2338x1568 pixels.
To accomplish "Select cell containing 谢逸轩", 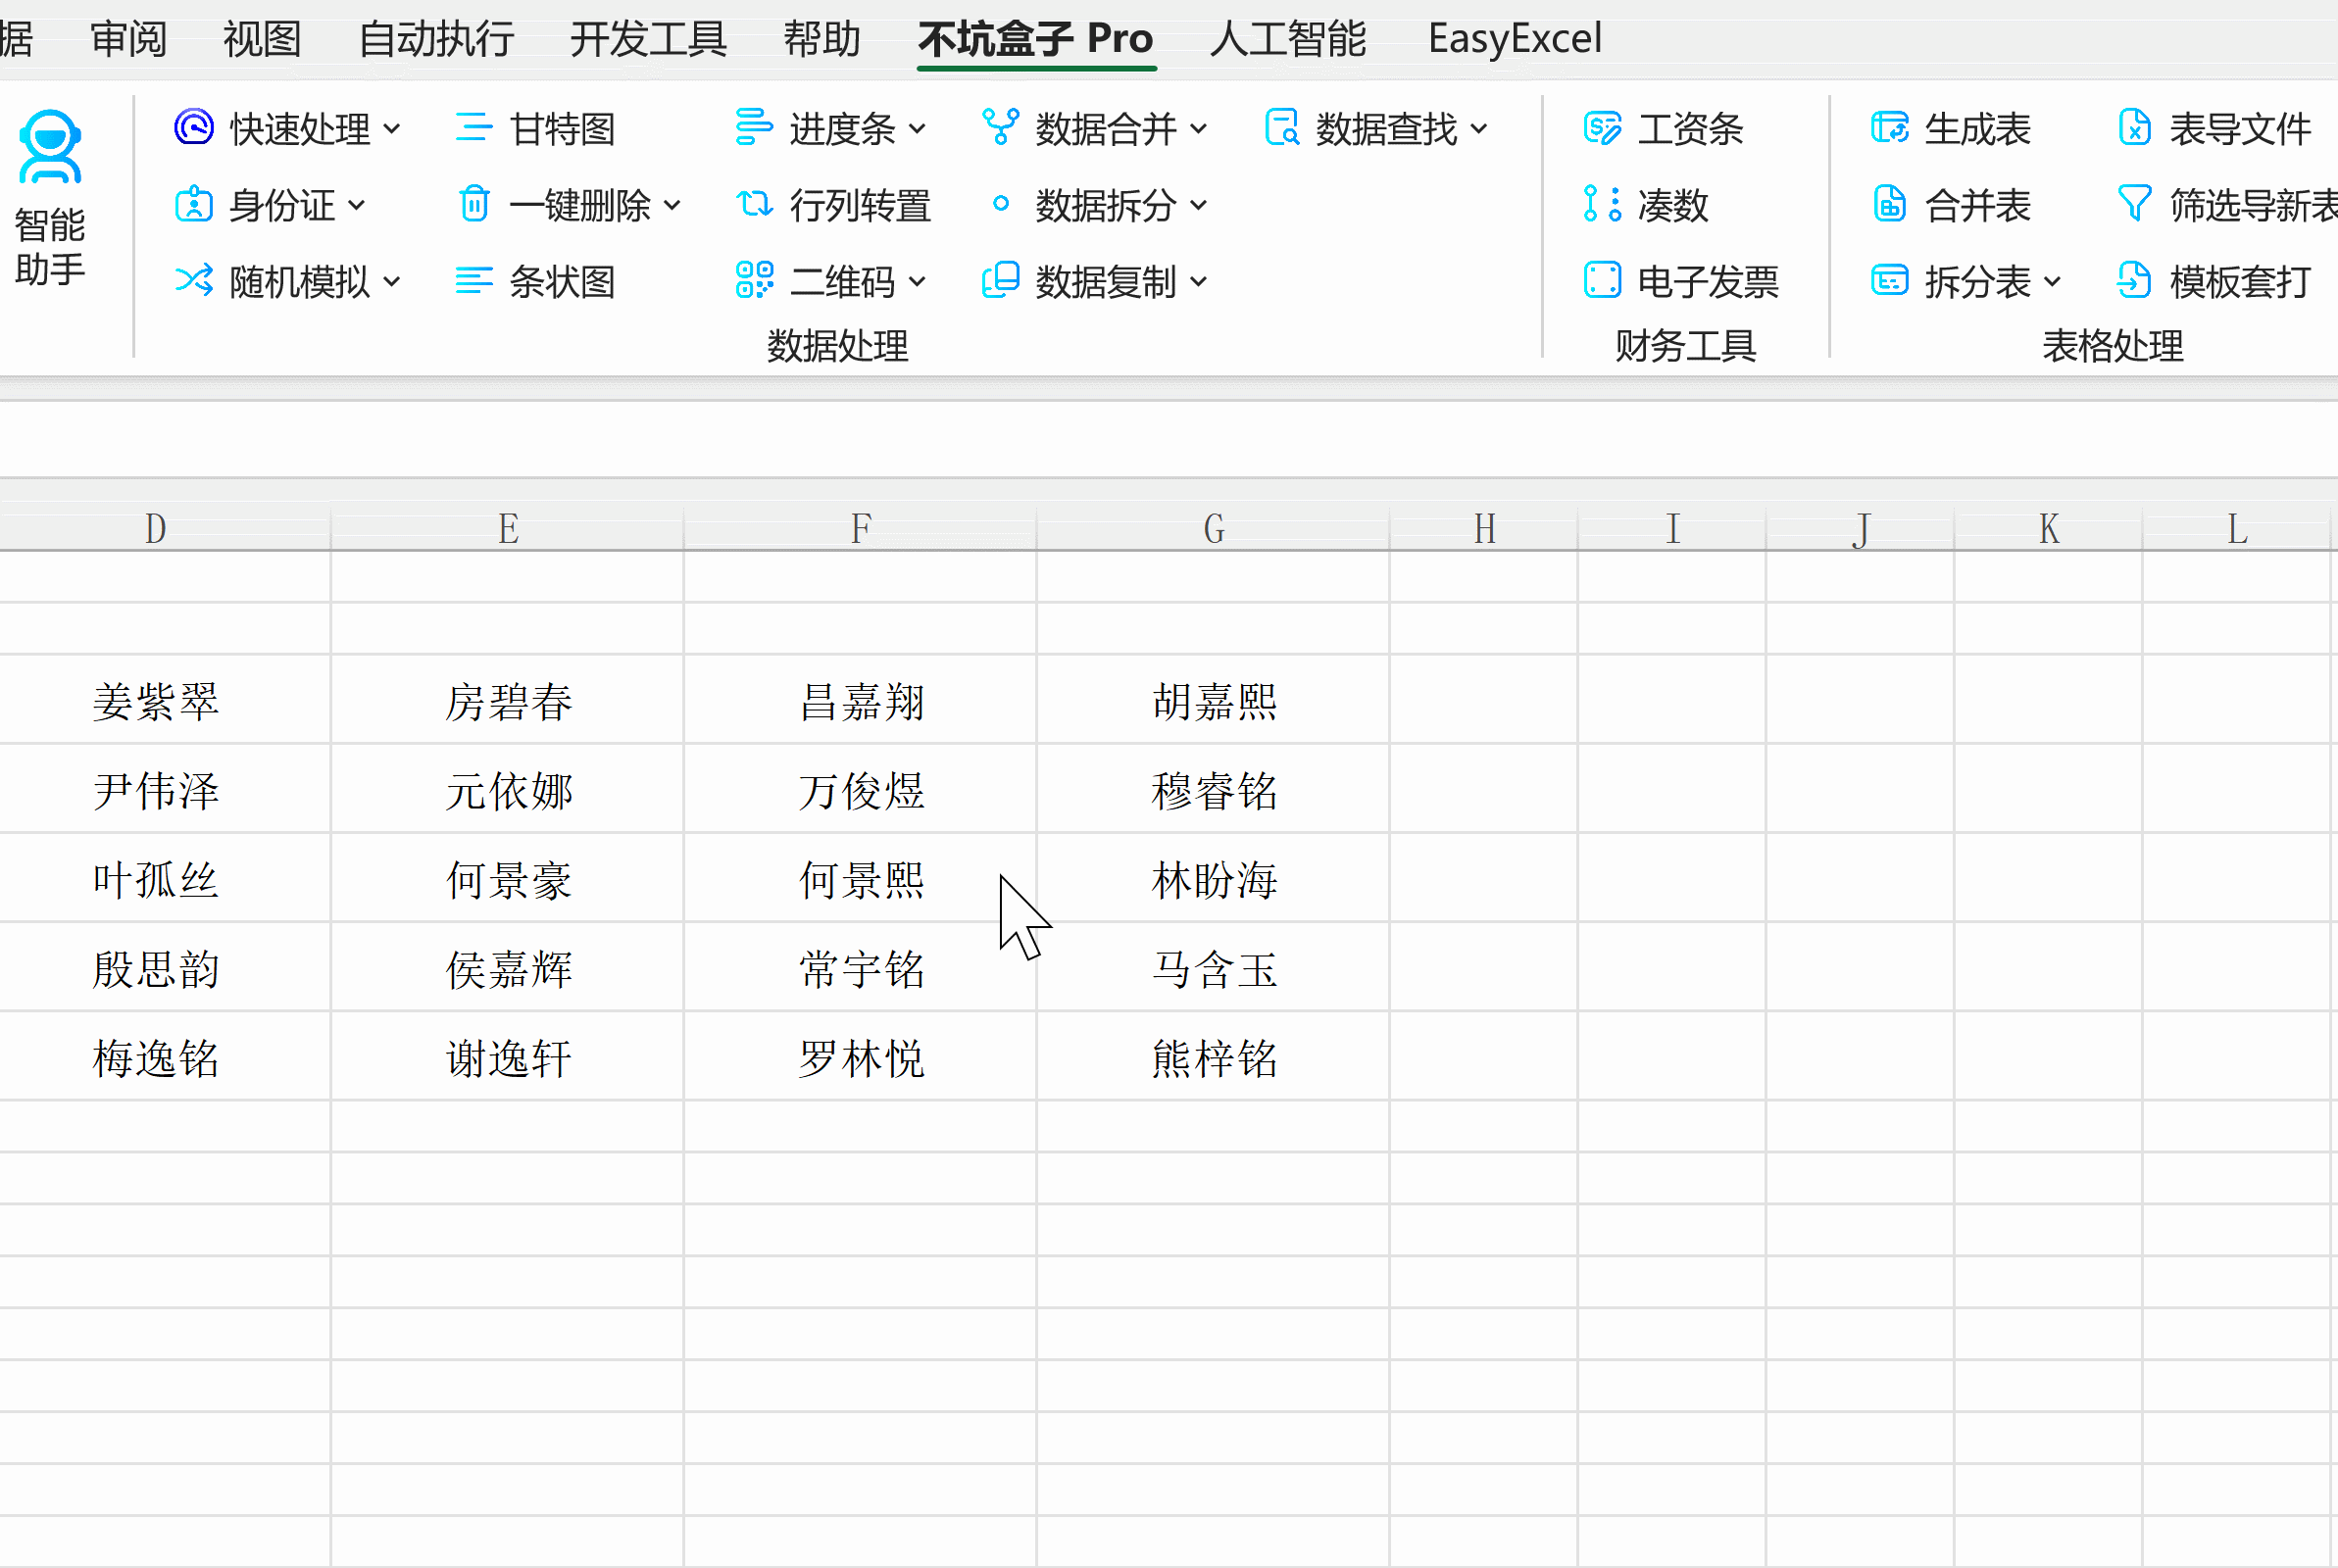I will tap(508, 1057).
